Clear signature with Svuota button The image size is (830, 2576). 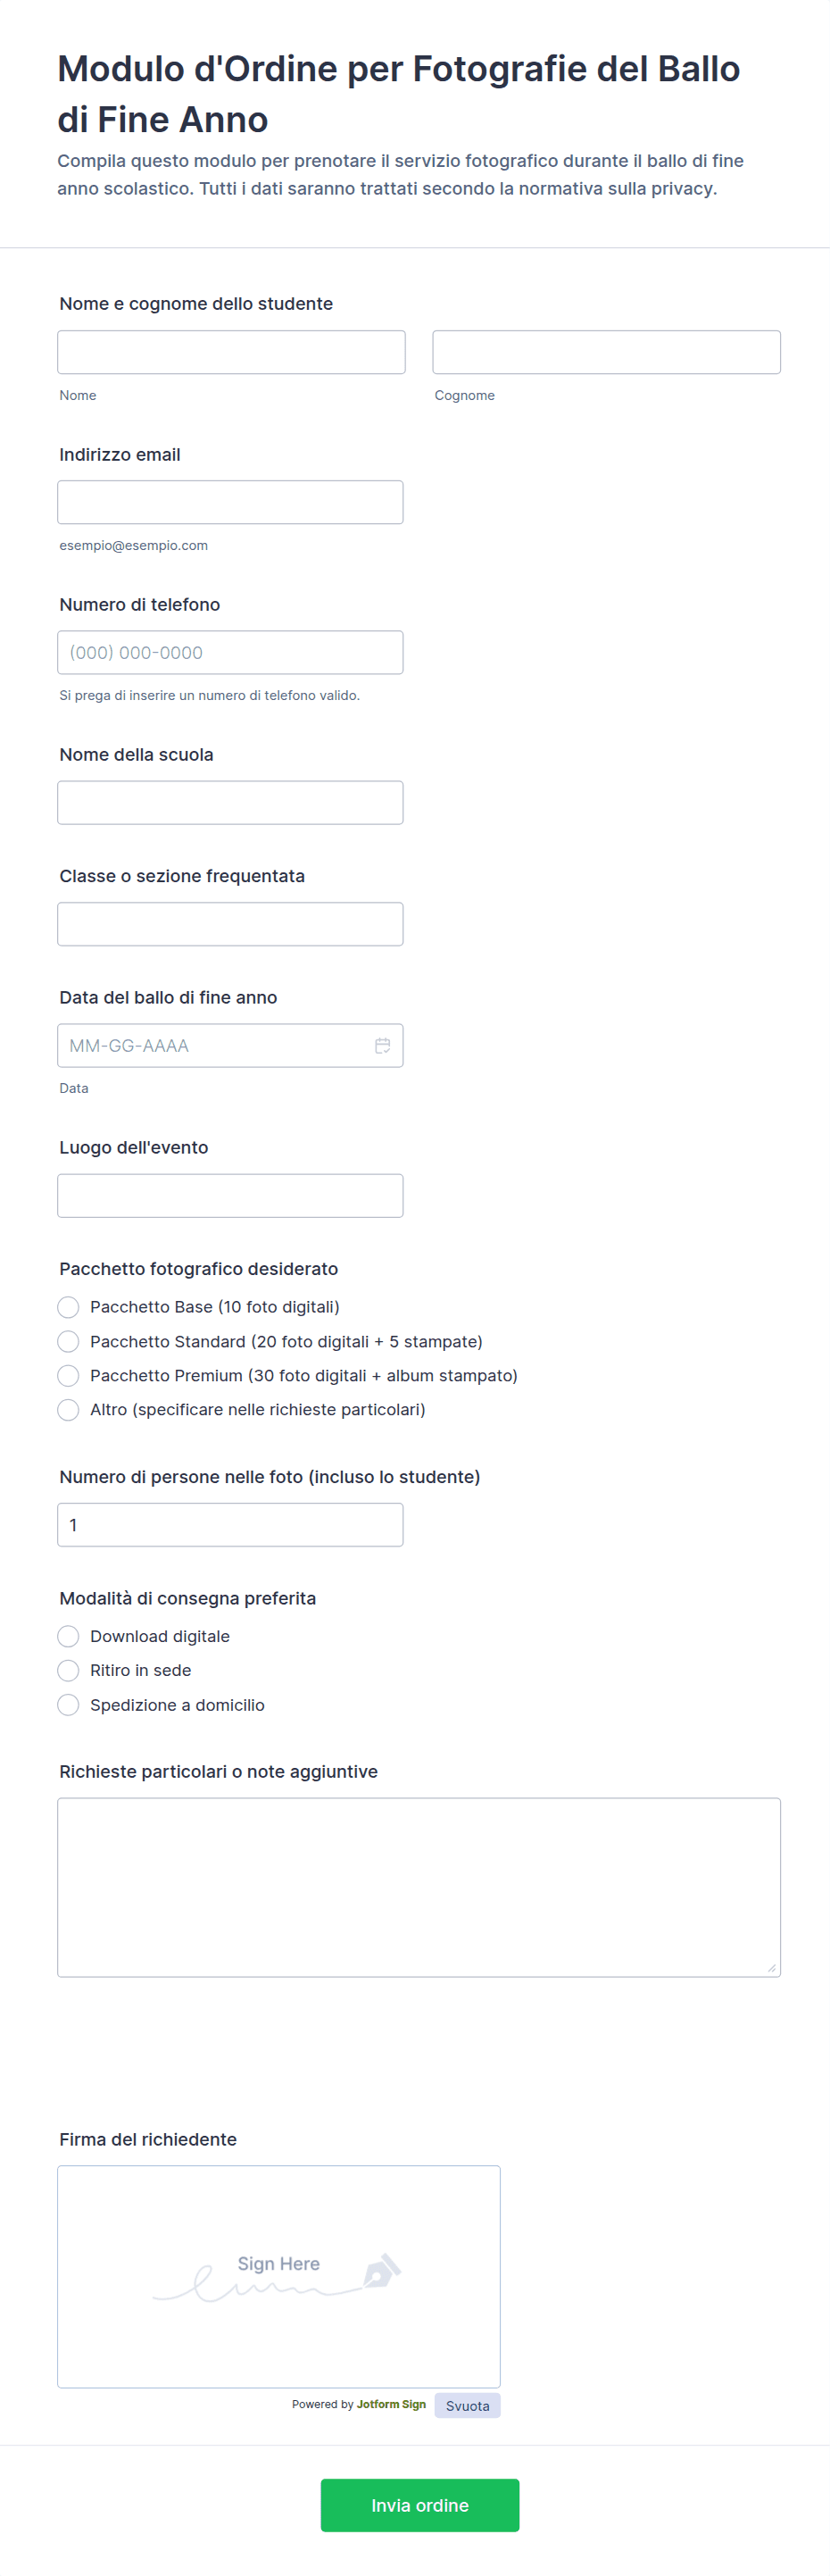(x=467, y=2406)
